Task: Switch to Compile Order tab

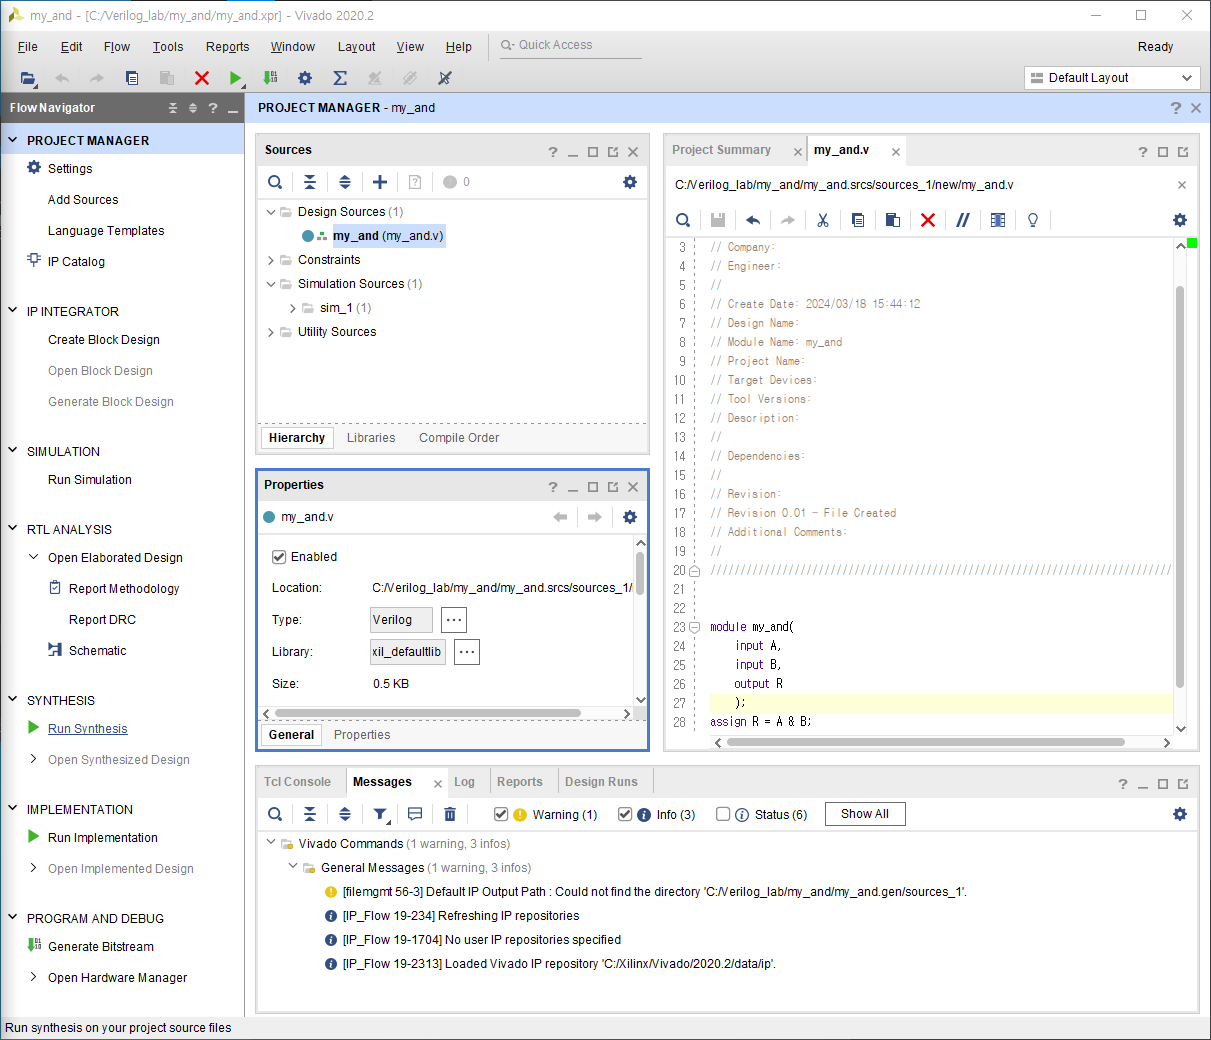Action: [459, 438]
